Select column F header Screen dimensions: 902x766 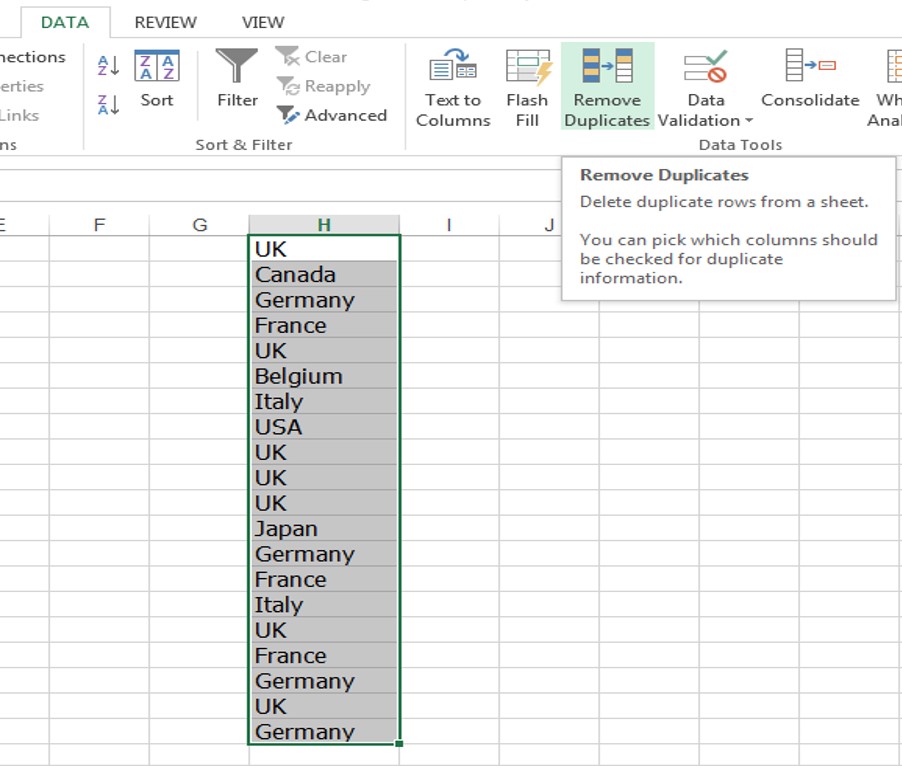(99, 224)
